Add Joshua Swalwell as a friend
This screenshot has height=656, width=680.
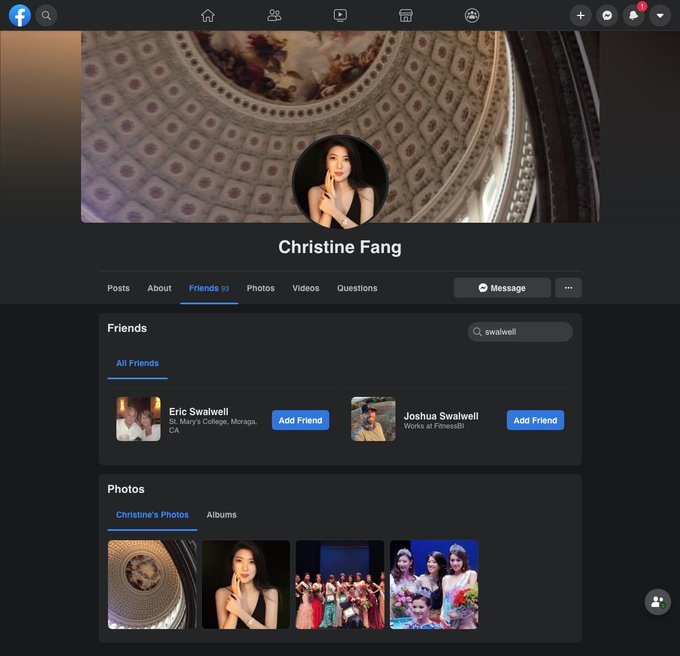(x=535, y=420)
